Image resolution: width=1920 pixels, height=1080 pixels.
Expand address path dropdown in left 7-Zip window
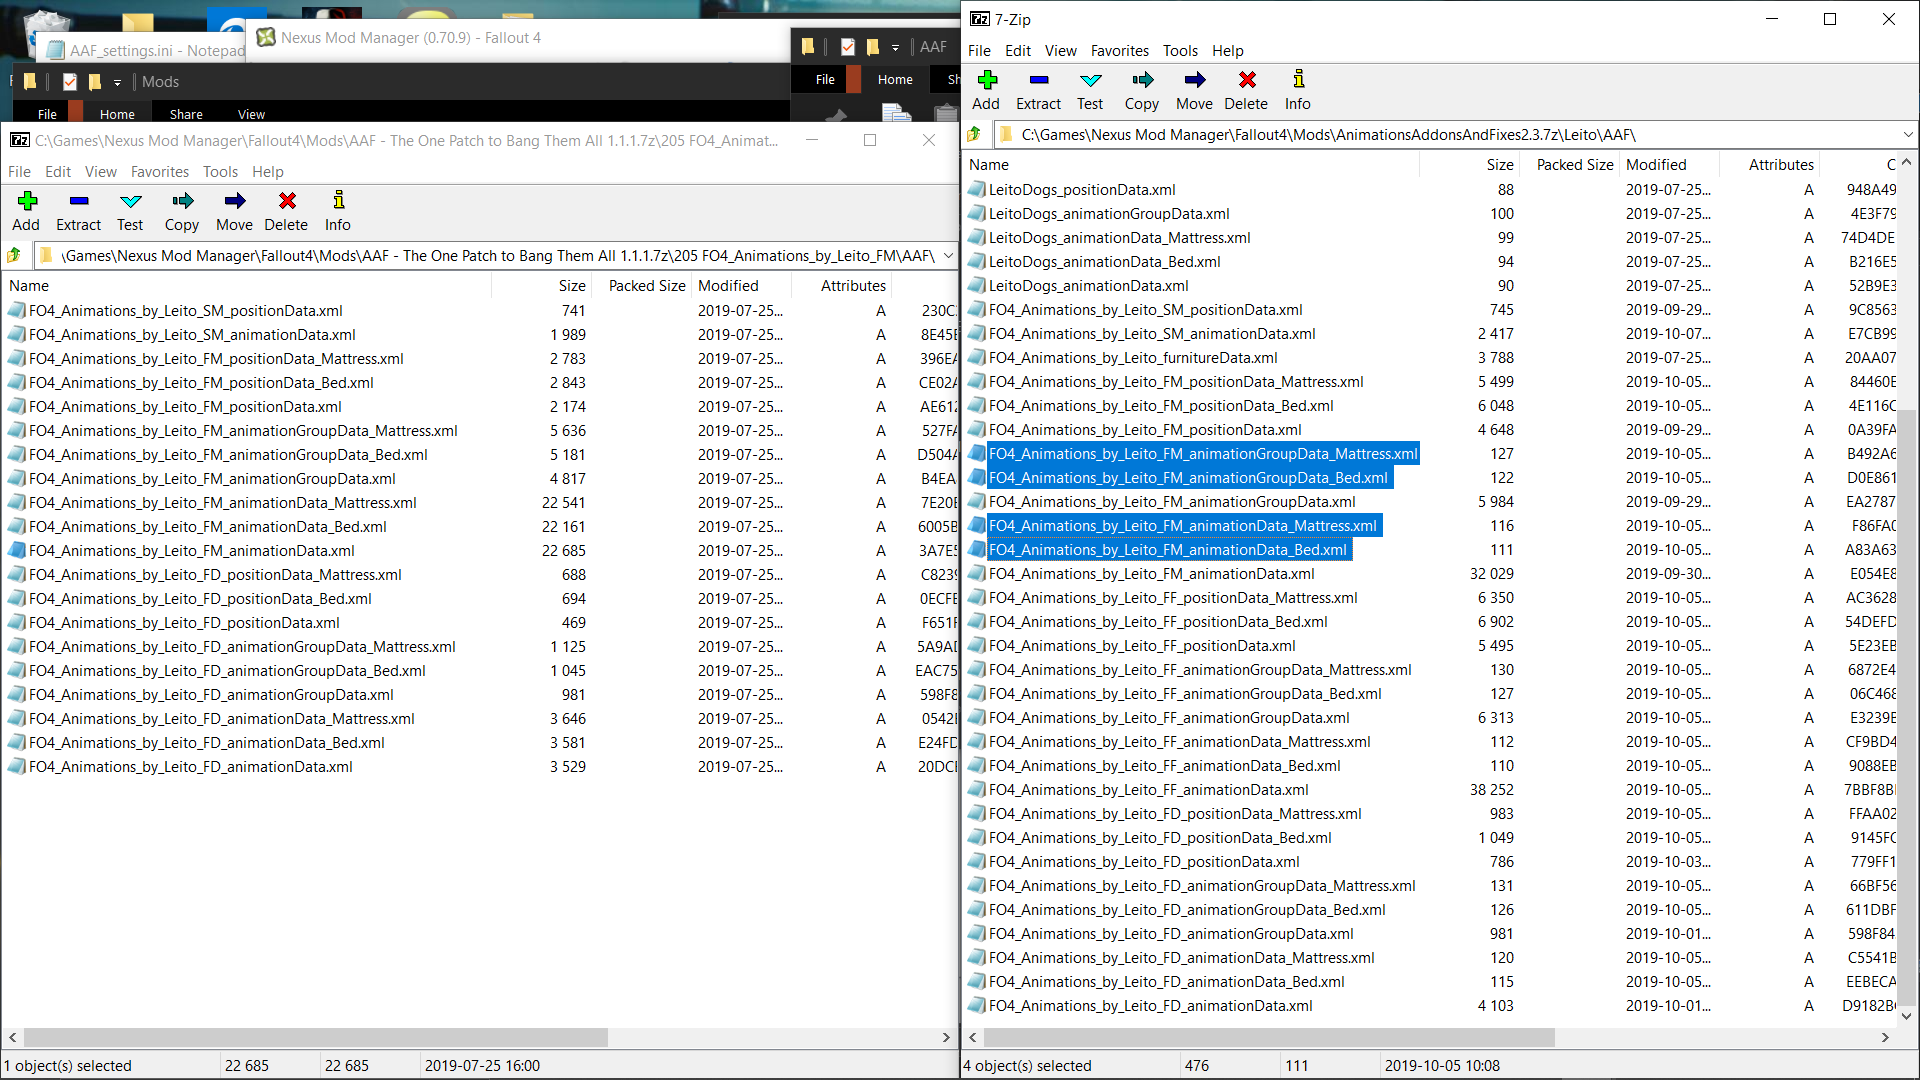(948, 255)
